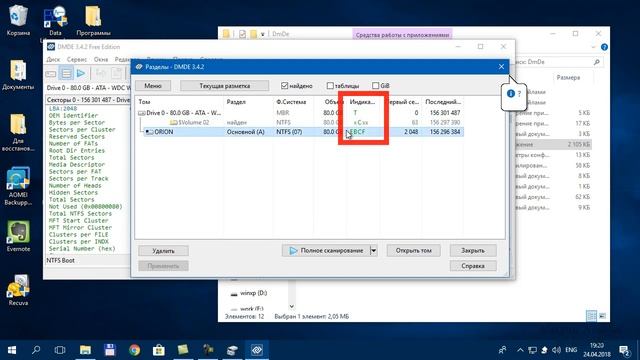The width and height of the screenshot is (640, 360).
Task: Click the Справка button
Action: (473, 266)
